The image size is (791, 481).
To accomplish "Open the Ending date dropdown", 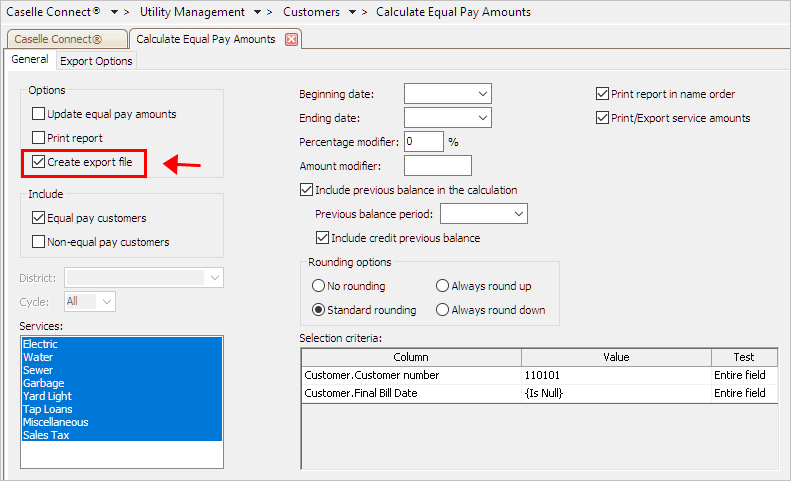I will click(x=483, y=118).
